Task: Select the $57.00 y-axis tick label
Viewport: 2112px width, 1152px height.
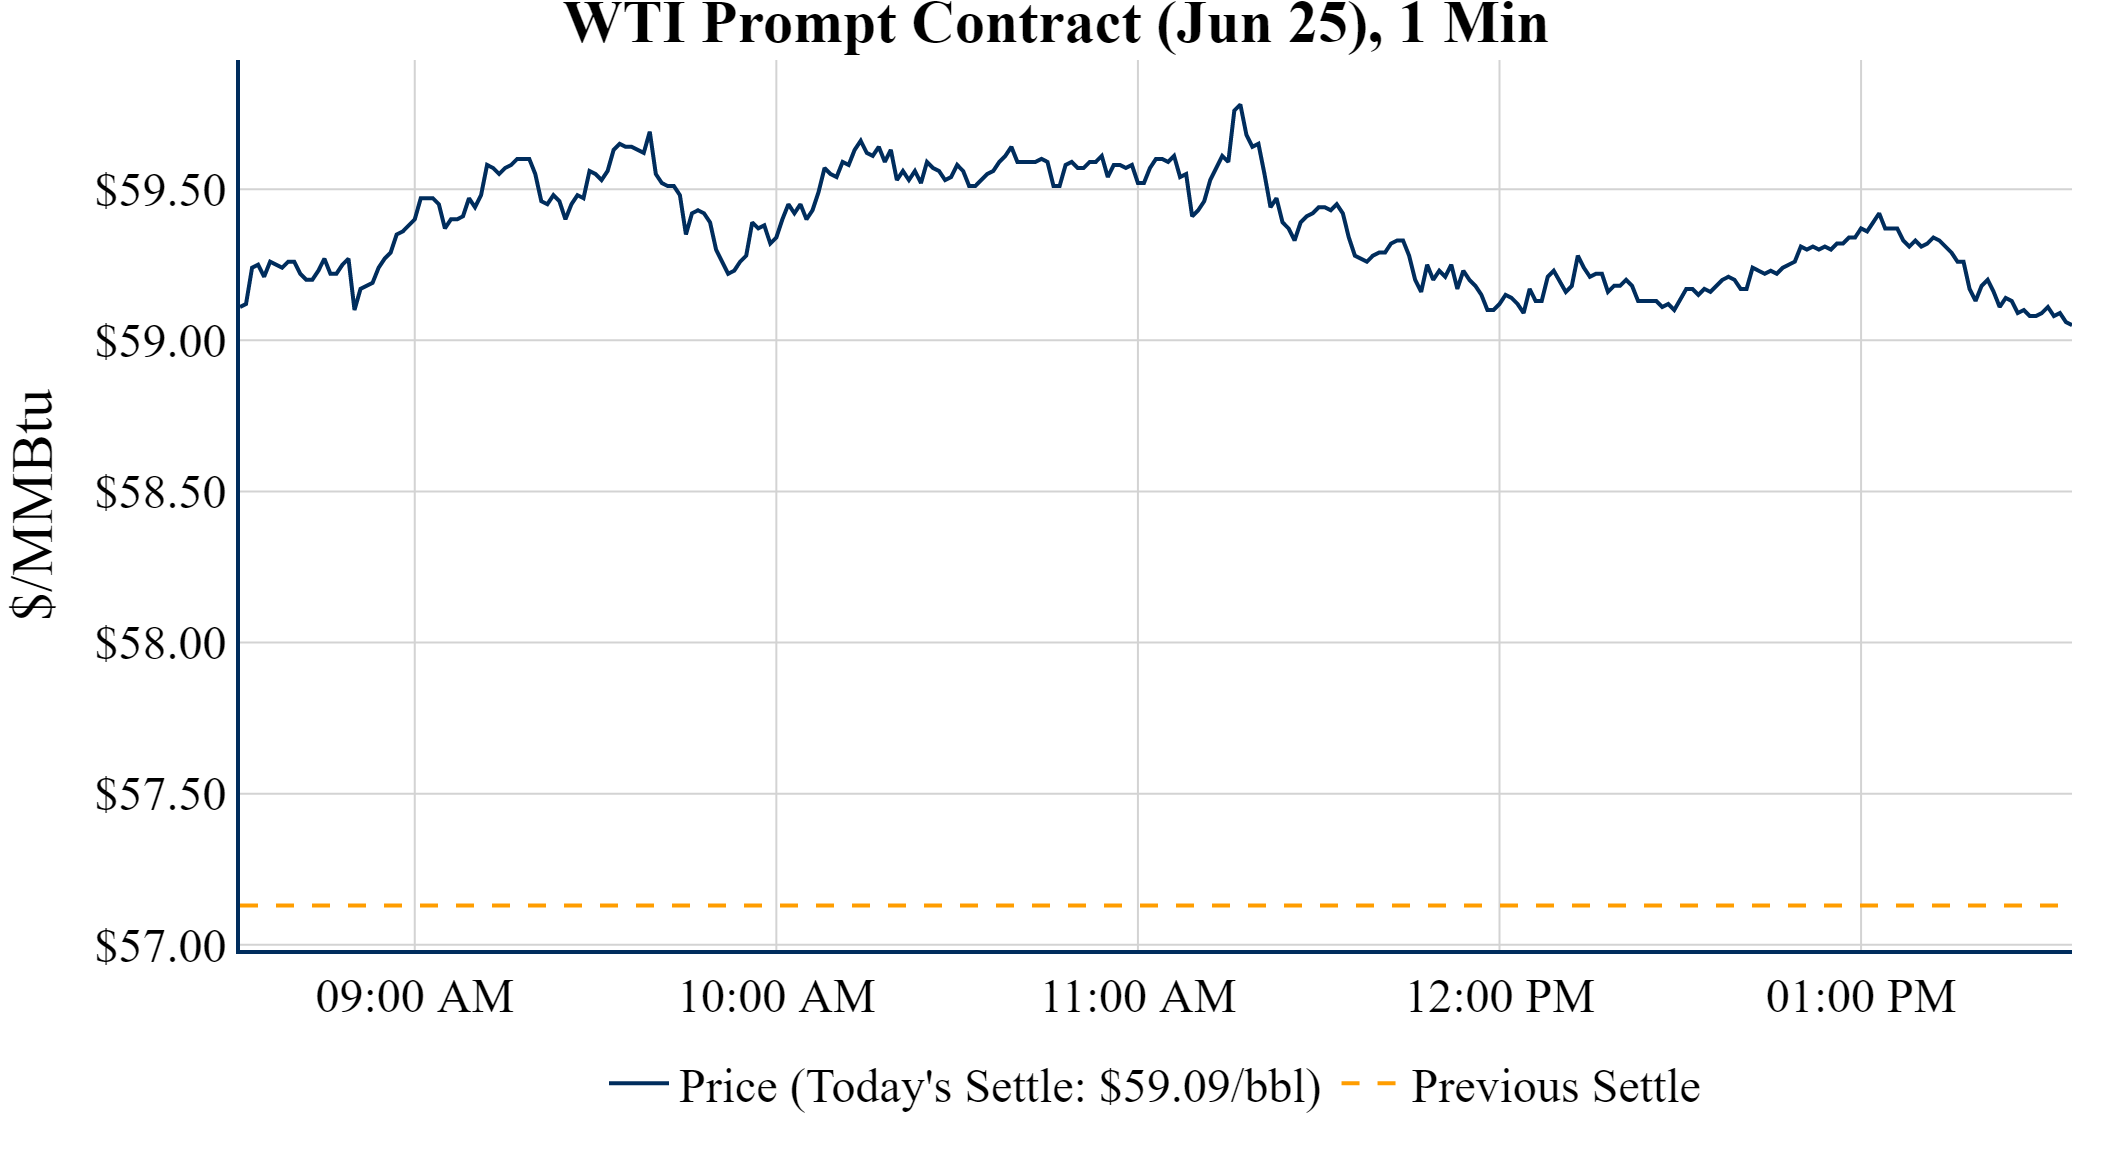Action: [x=160, y=945]
